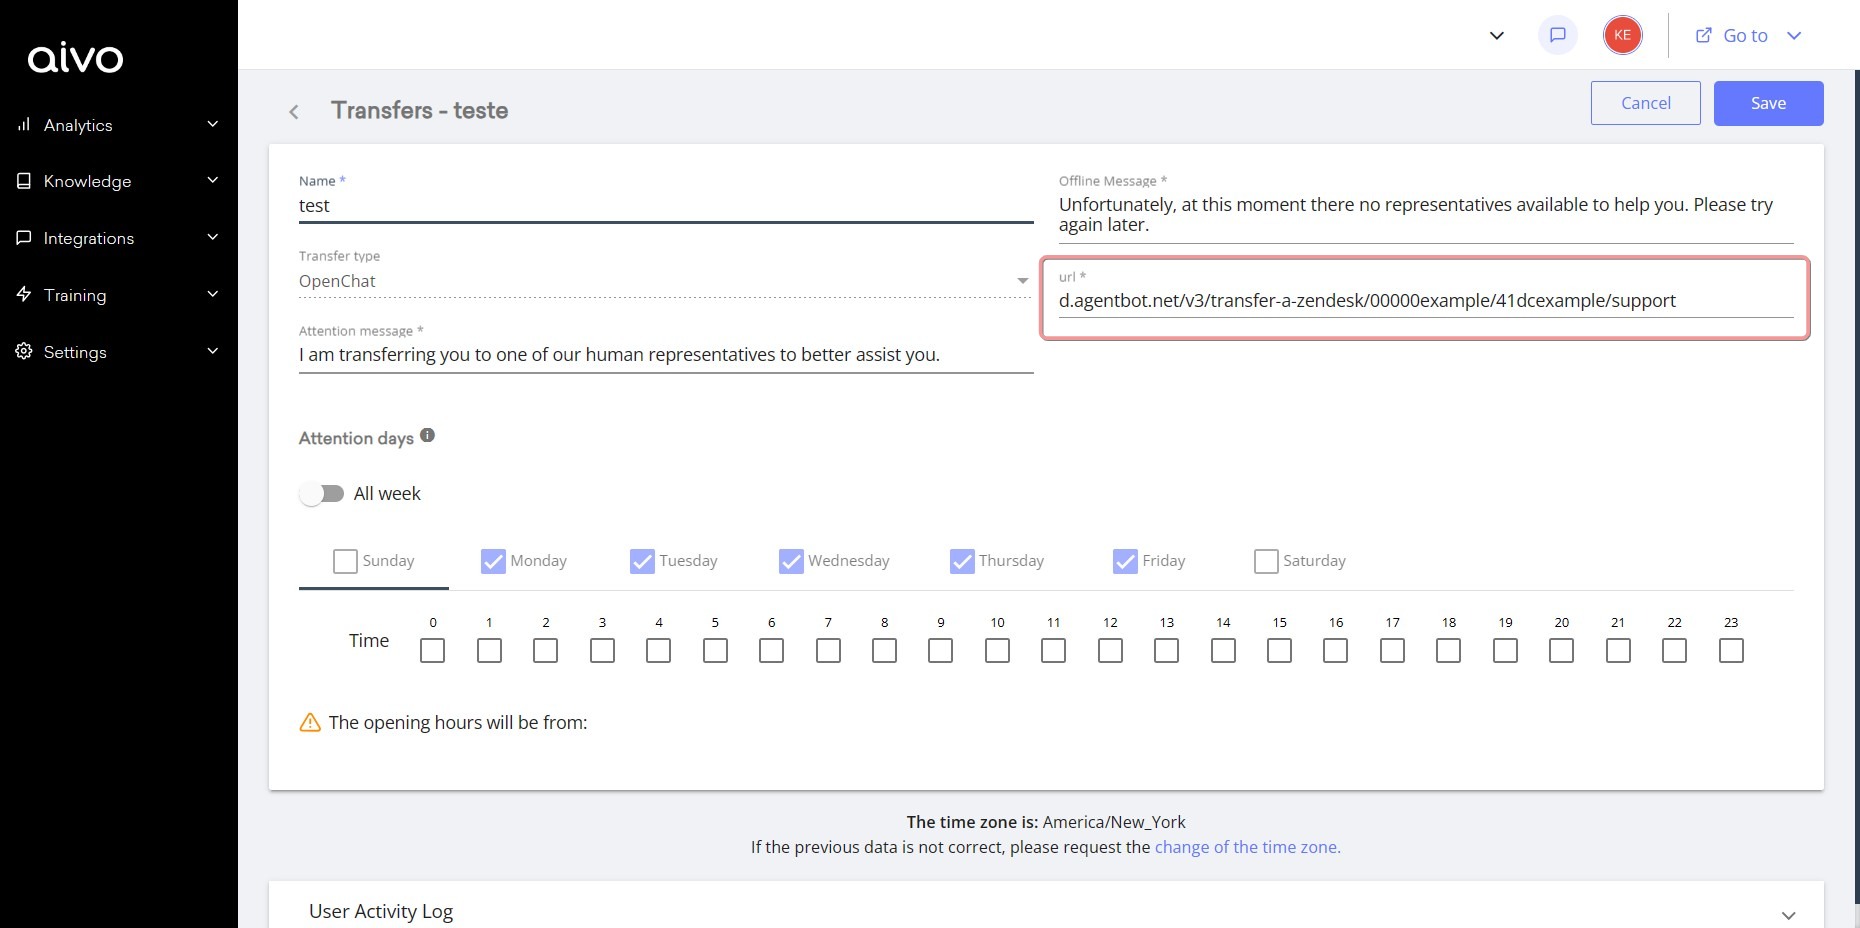The width and height of the screenshot is (1860, 928).
Task: Open the change of the time zone link
Action: tap(1247, 846)
